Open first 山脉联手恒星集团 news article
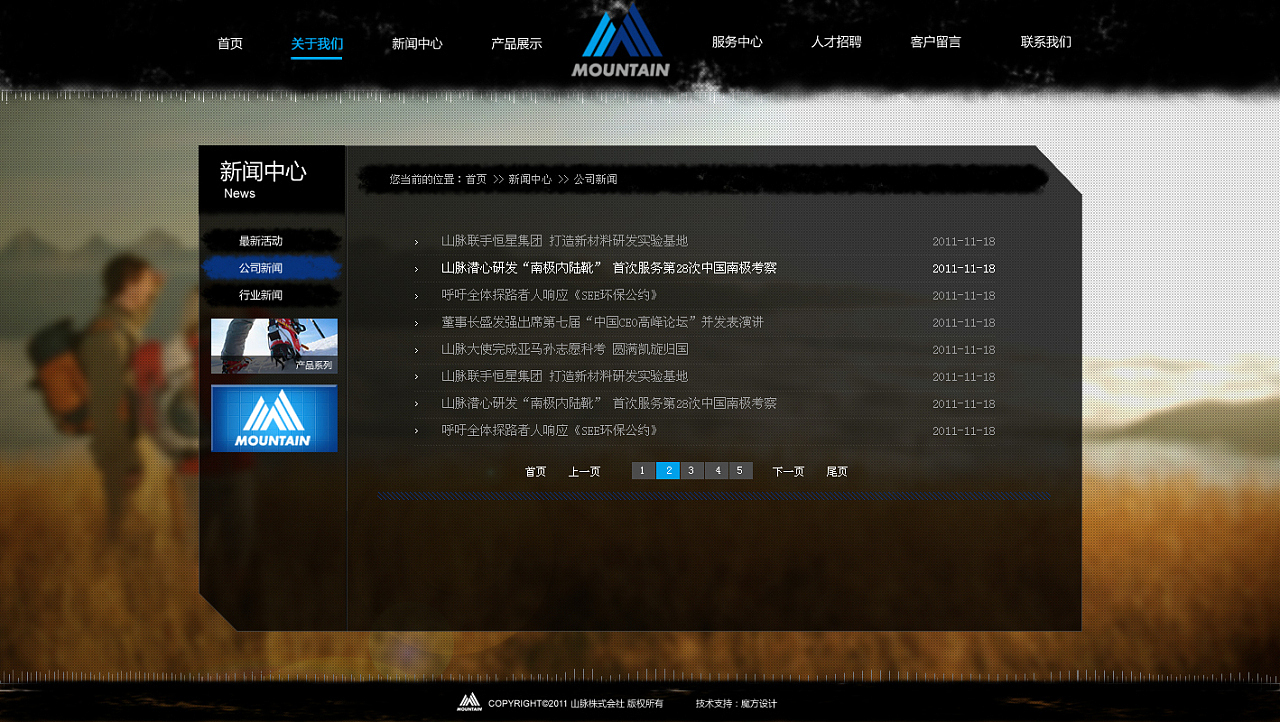 pyautogui.click(x=564, y=241)
